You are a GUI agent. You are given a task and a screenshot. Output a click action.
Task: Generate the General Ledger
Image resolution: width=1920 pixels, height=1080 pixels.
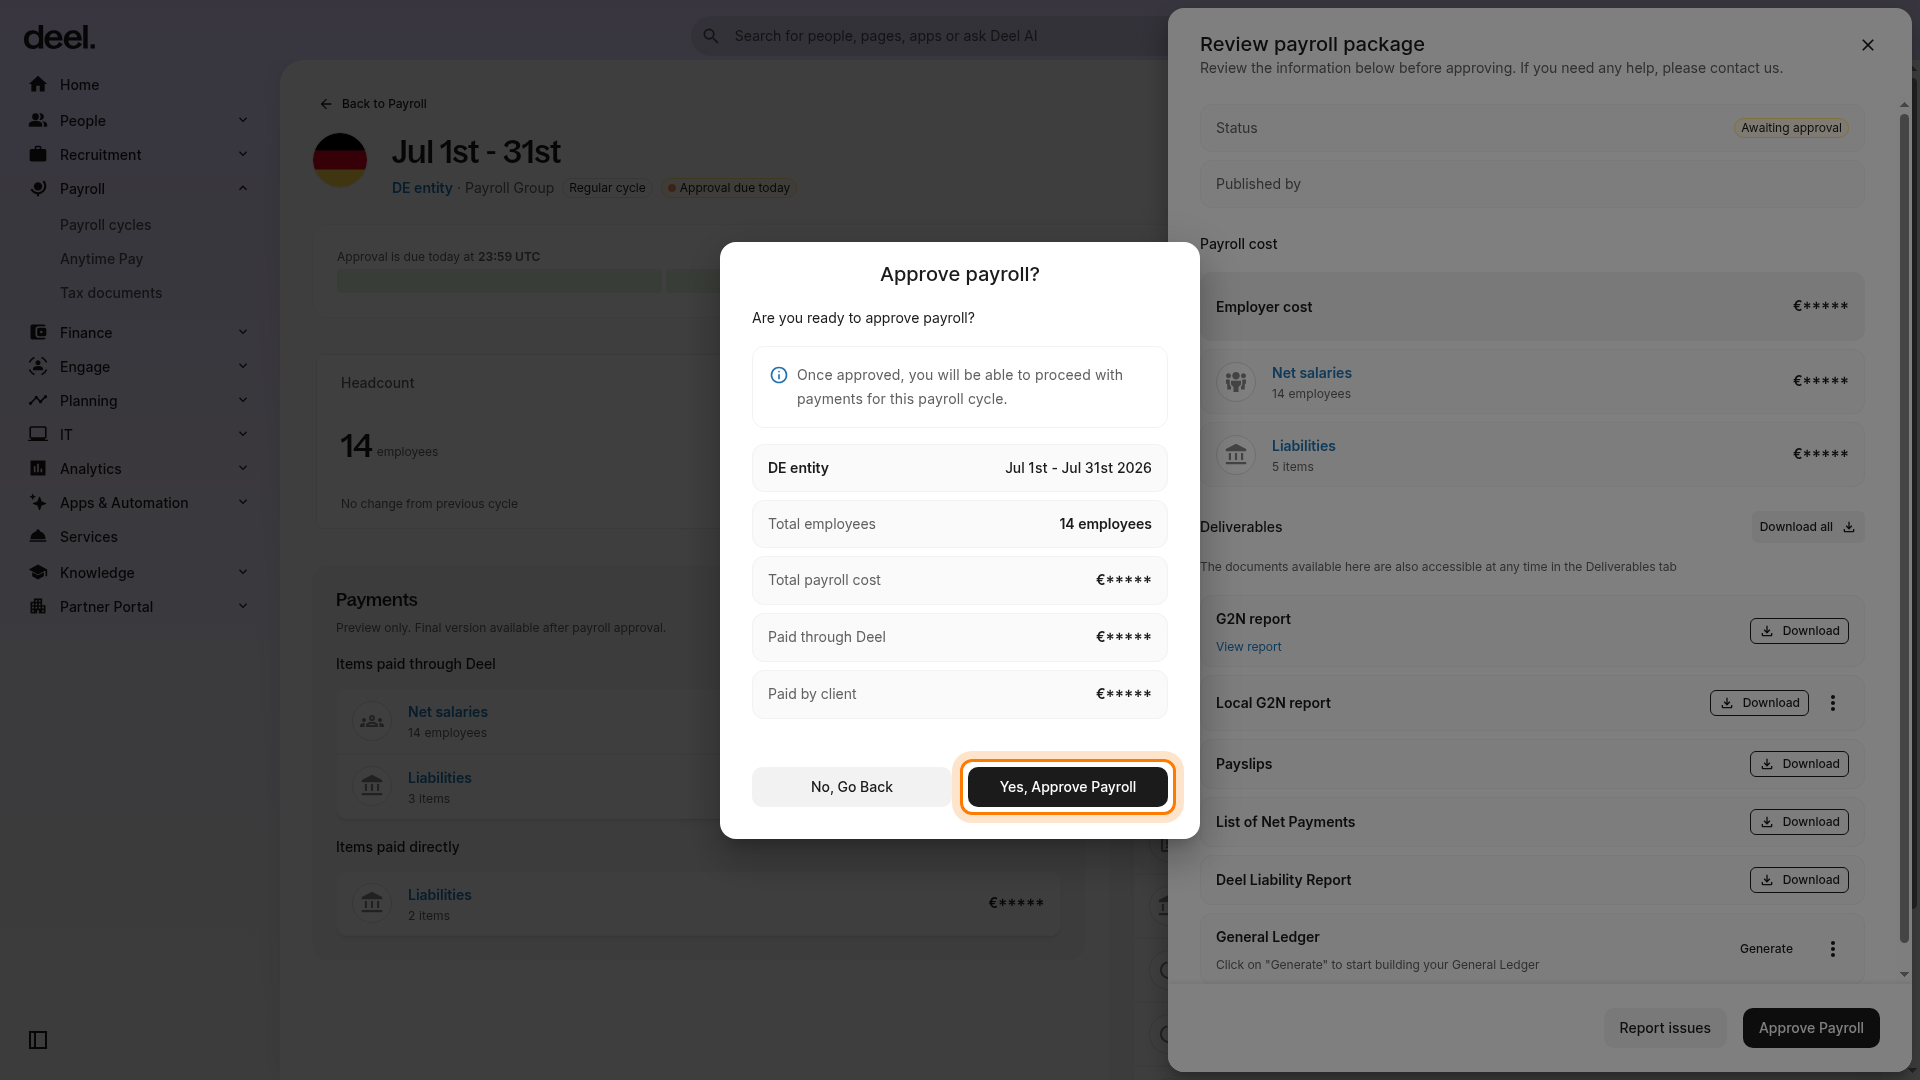point(1766,949)
